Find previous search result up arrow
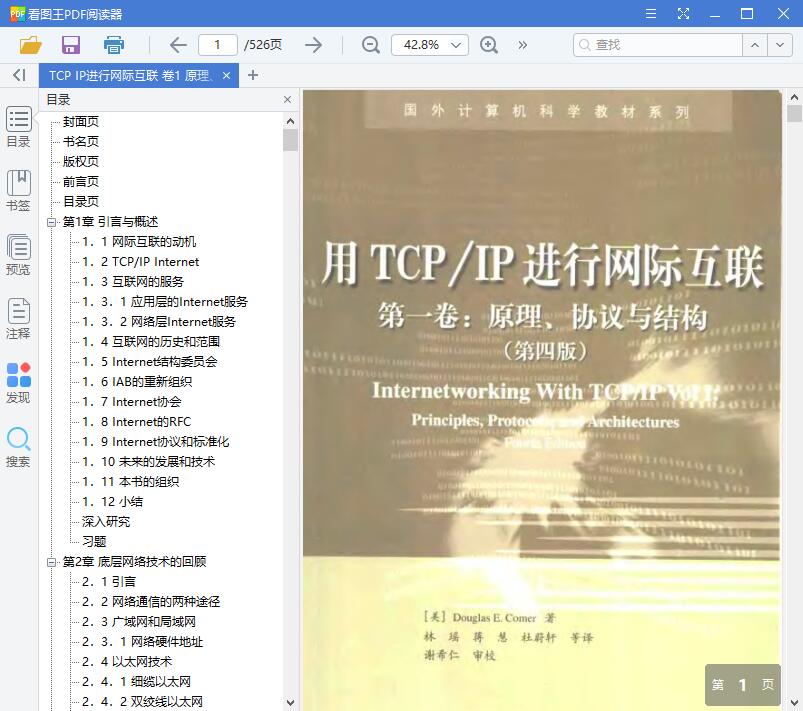 755,45
